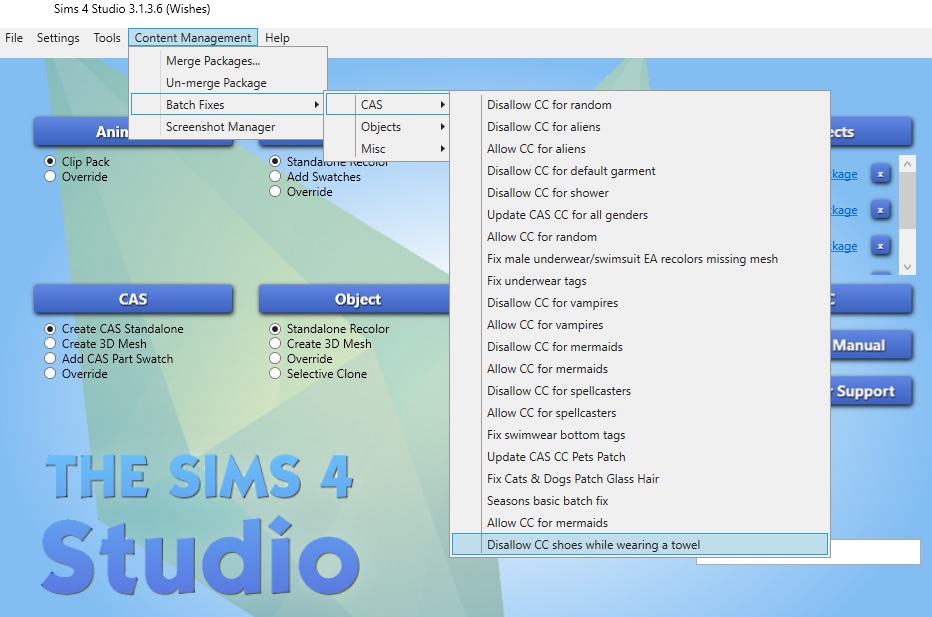This screenshot has height=617, width=932.
Task: Select Override under Clip Pack
Action: 50,177
